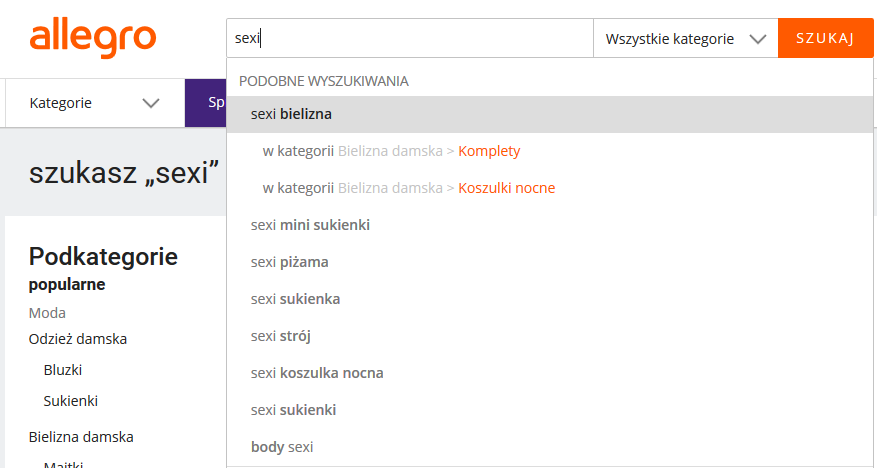Open the Wszystkie kategorie dropdown
The height and width of the screenshot is (468, 877).
click(686, 39)
